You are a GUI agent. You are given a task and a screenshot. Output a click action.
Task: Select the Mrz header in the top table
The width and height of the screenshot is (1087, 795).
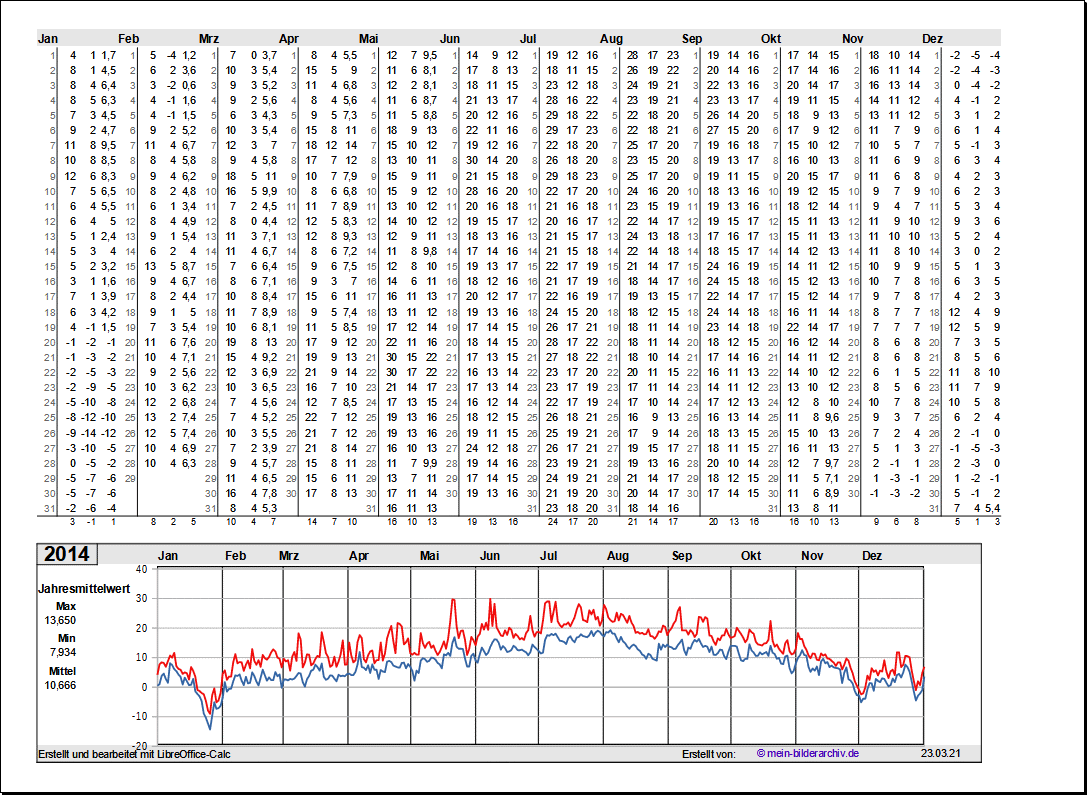click(x=209, y=38)
